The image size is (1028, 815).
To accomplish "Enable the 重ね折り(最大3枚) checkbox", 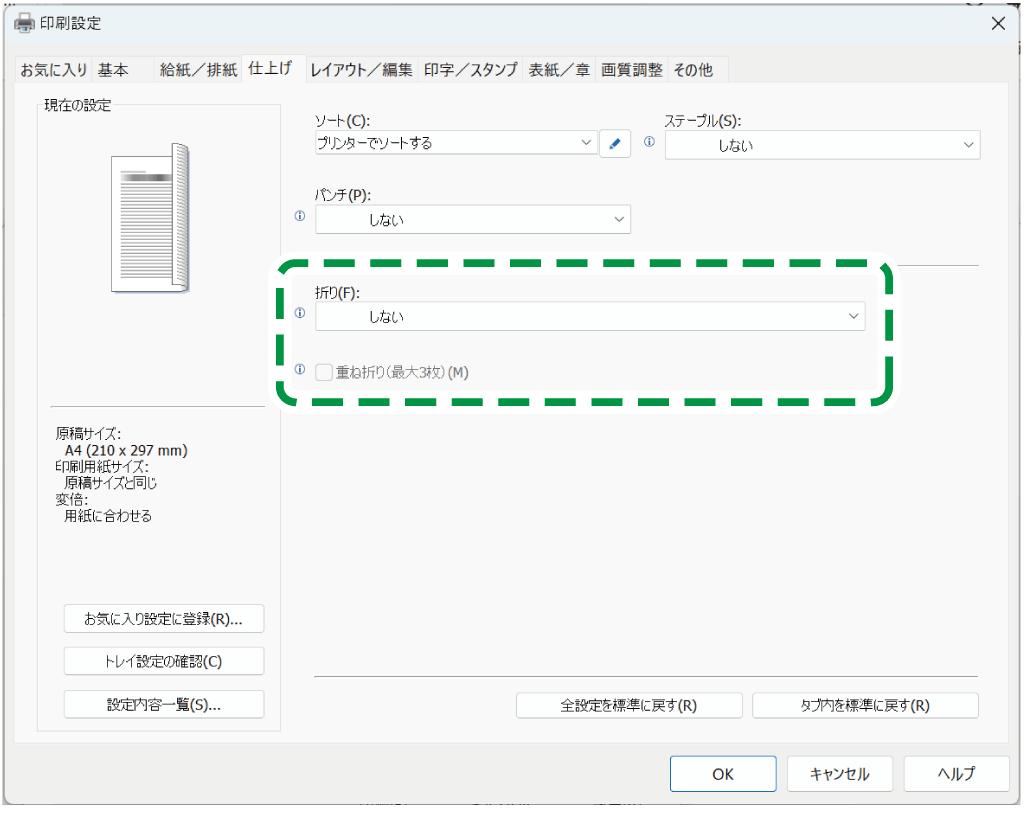I will pos(324,371).
